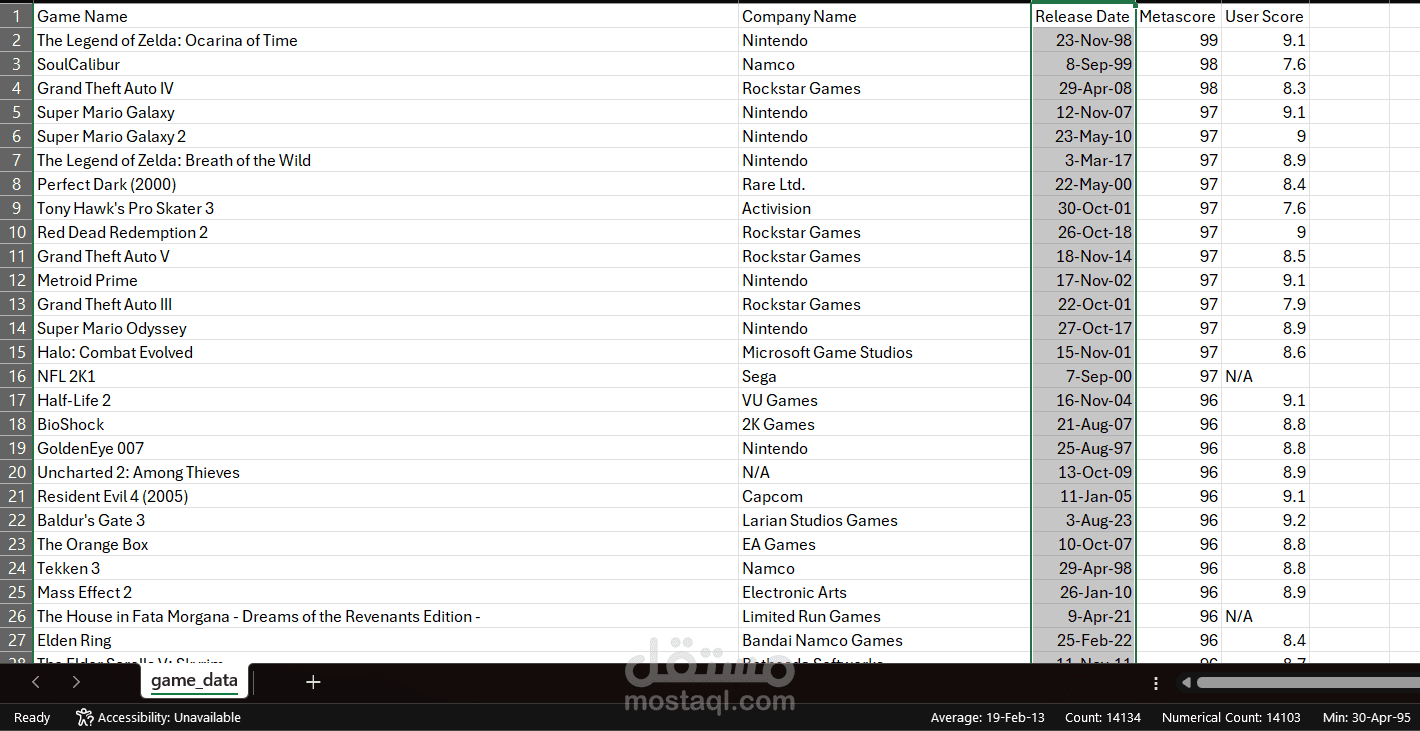Select row 16 header

(x=17, y=376)
